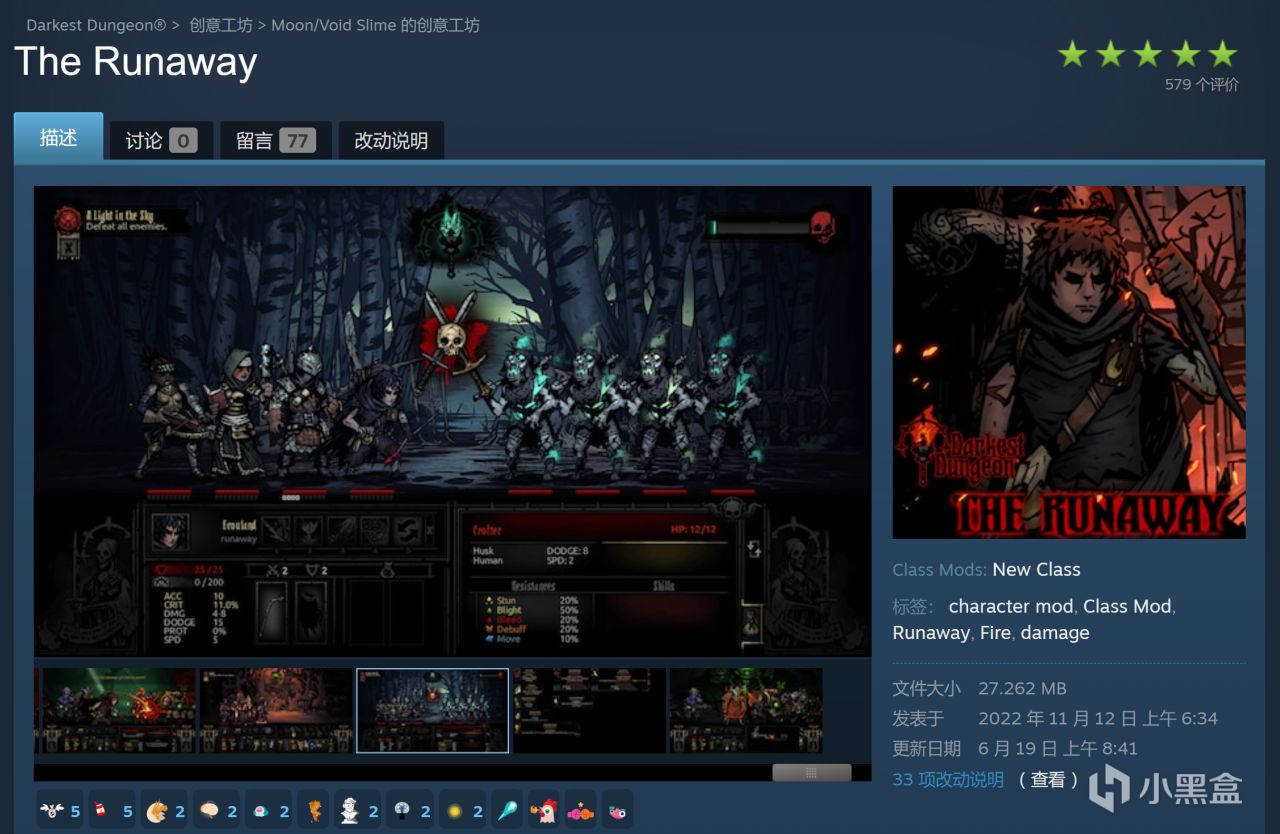Viewport: 1280px width, 834px height.
Task: Click the update date 6 月 19 日 上午 8:41
Action: click(x=1058, y=748)
